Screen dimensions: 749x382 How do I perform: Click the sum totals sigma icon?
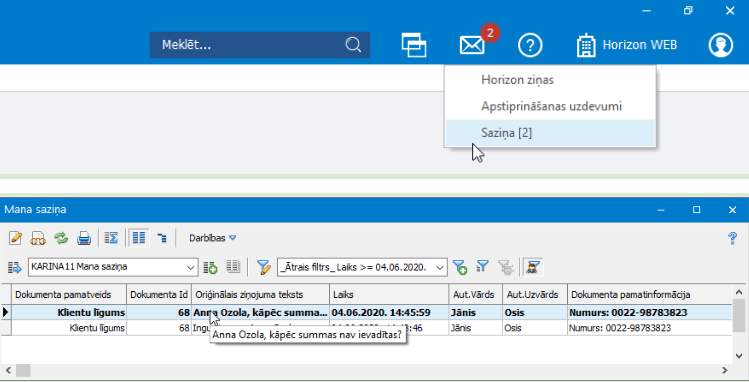click(x=111, y=238)
